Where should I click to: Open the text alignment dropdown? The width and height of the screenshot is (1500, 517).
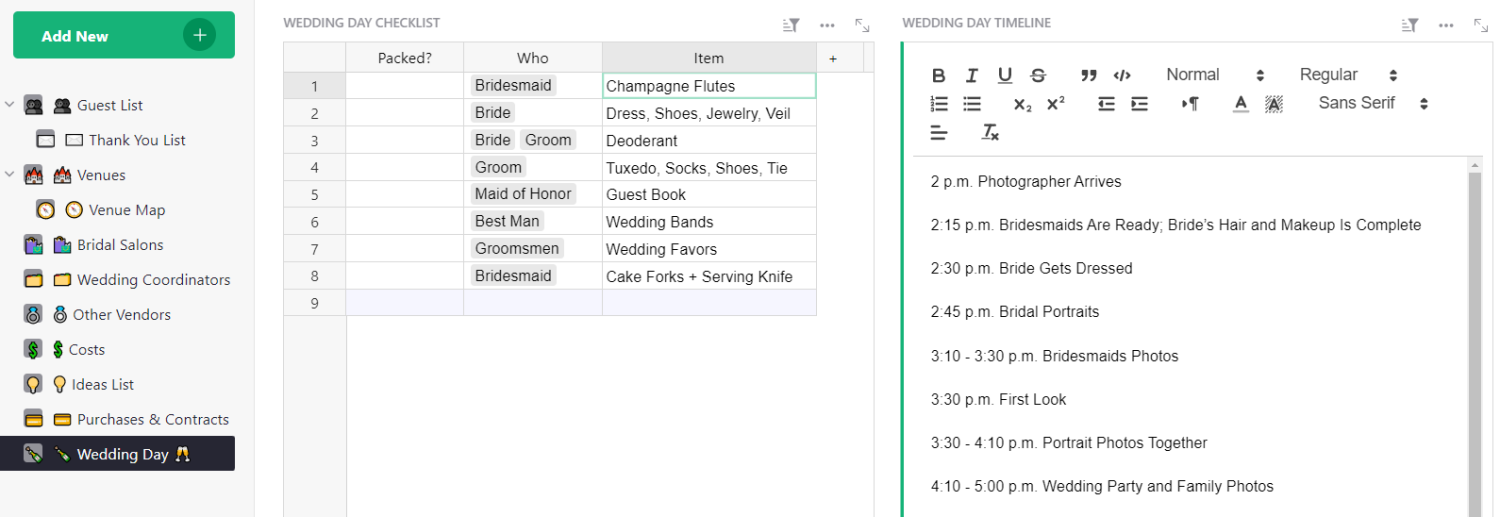tap(938, 132)
